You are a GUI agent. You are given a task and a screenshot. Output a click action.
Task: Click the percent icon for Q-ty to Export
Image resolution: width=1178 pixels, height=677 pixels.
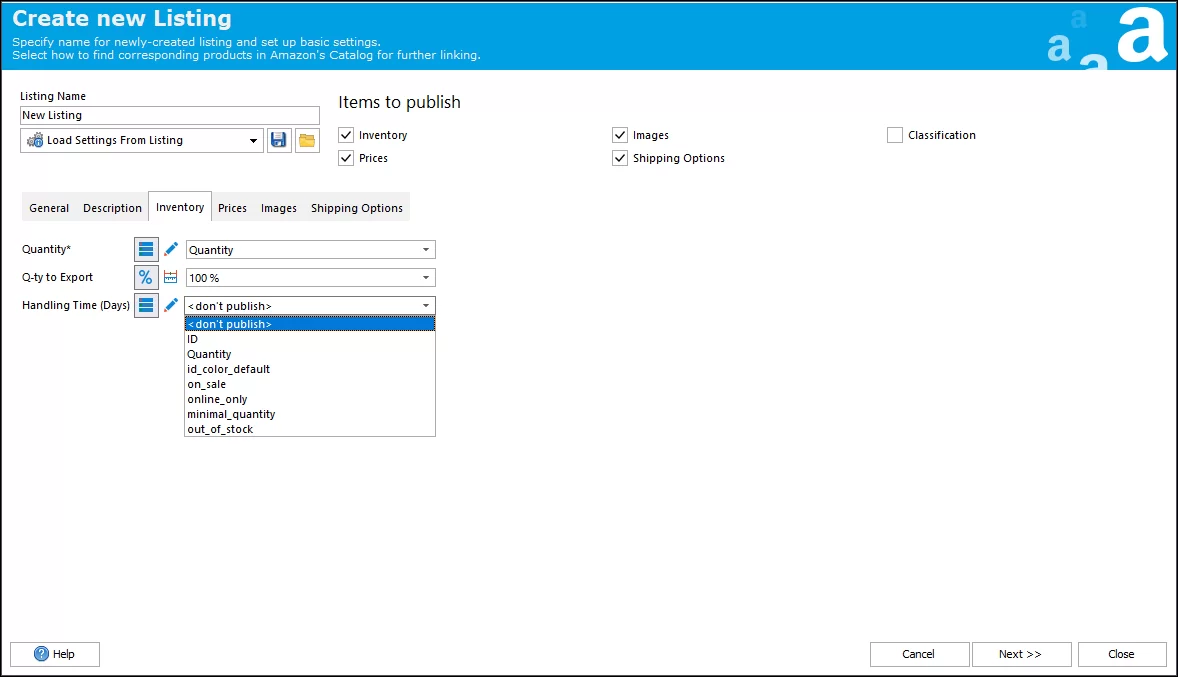[146, 278]
